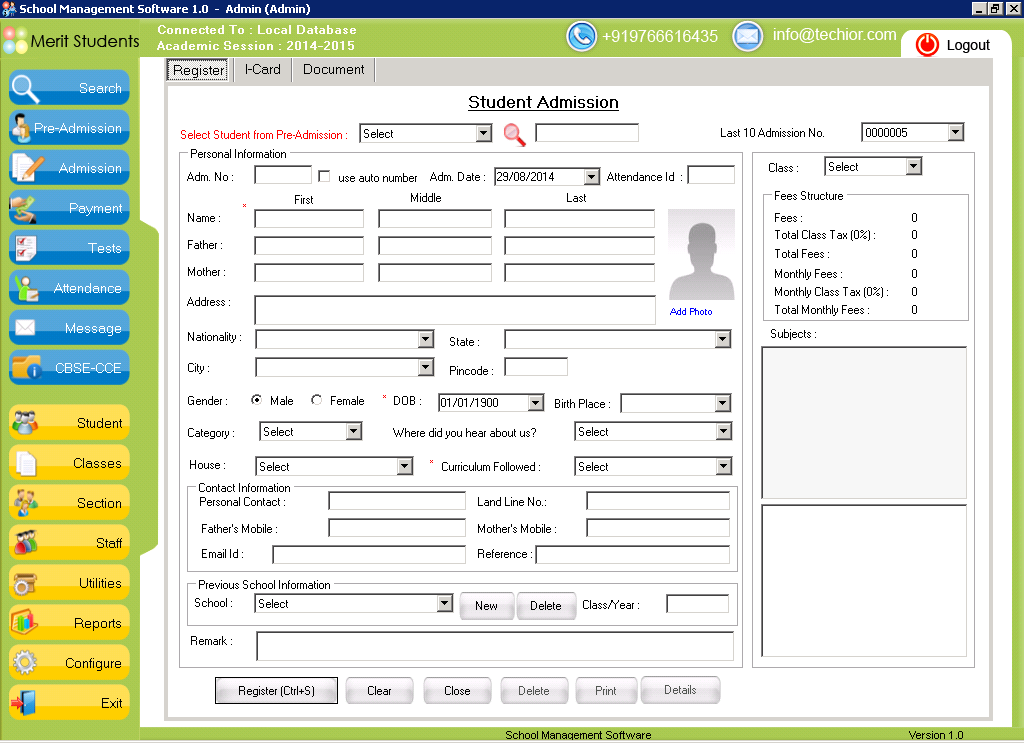The image size is (1024, 743).
Task: Click the Close button at form bottom
Action: click(x=456, y=690)
